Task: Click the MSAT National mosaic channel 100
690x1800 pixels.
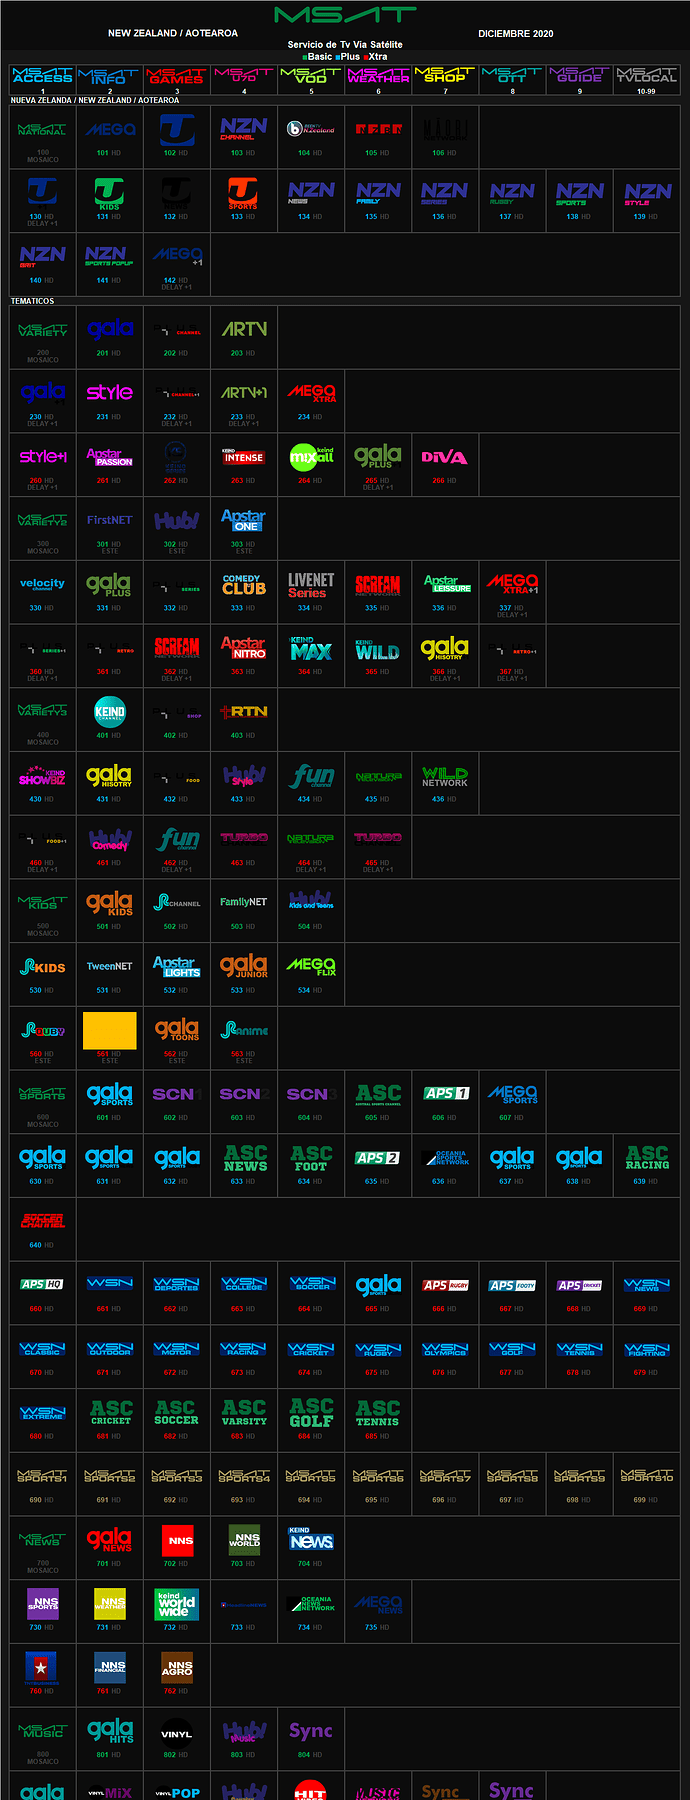Action: click(x=43, y=130)
